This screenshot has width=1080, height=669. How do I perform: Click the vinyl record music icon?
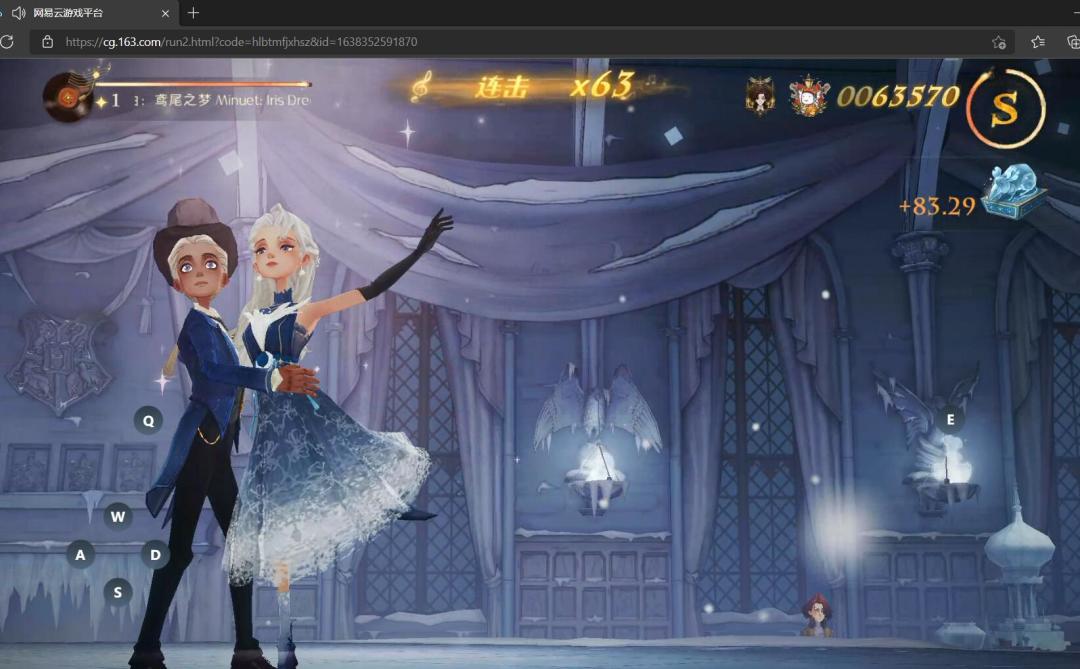click(68, 97)
